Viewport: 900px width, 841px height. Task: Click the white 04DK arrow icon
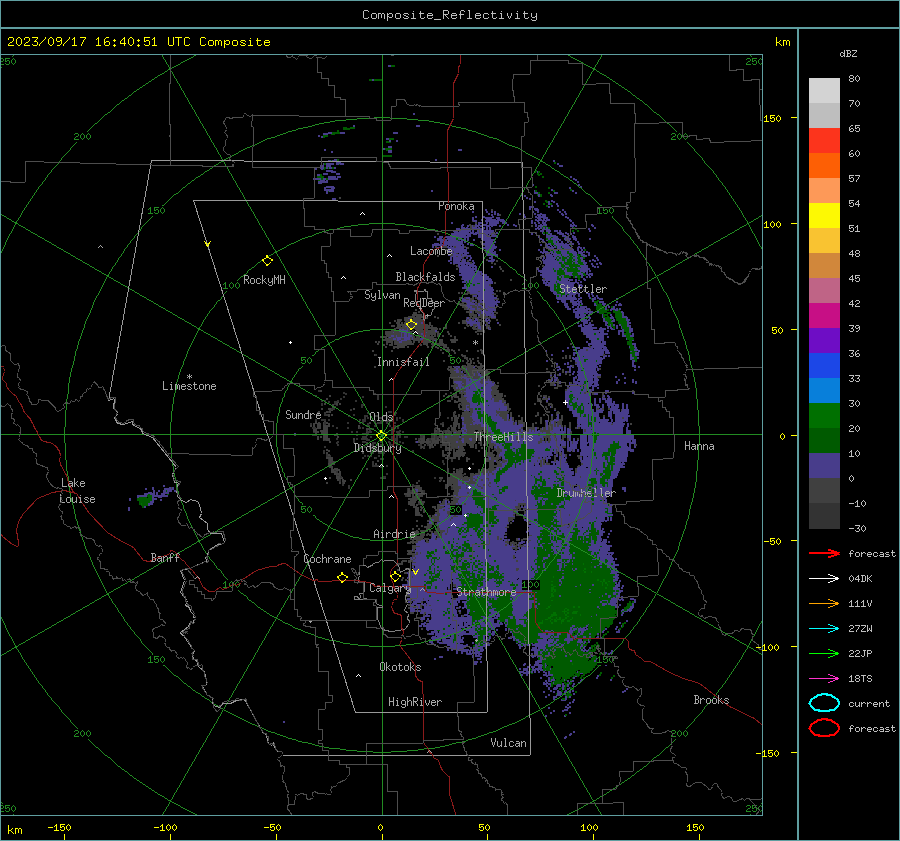824,578
